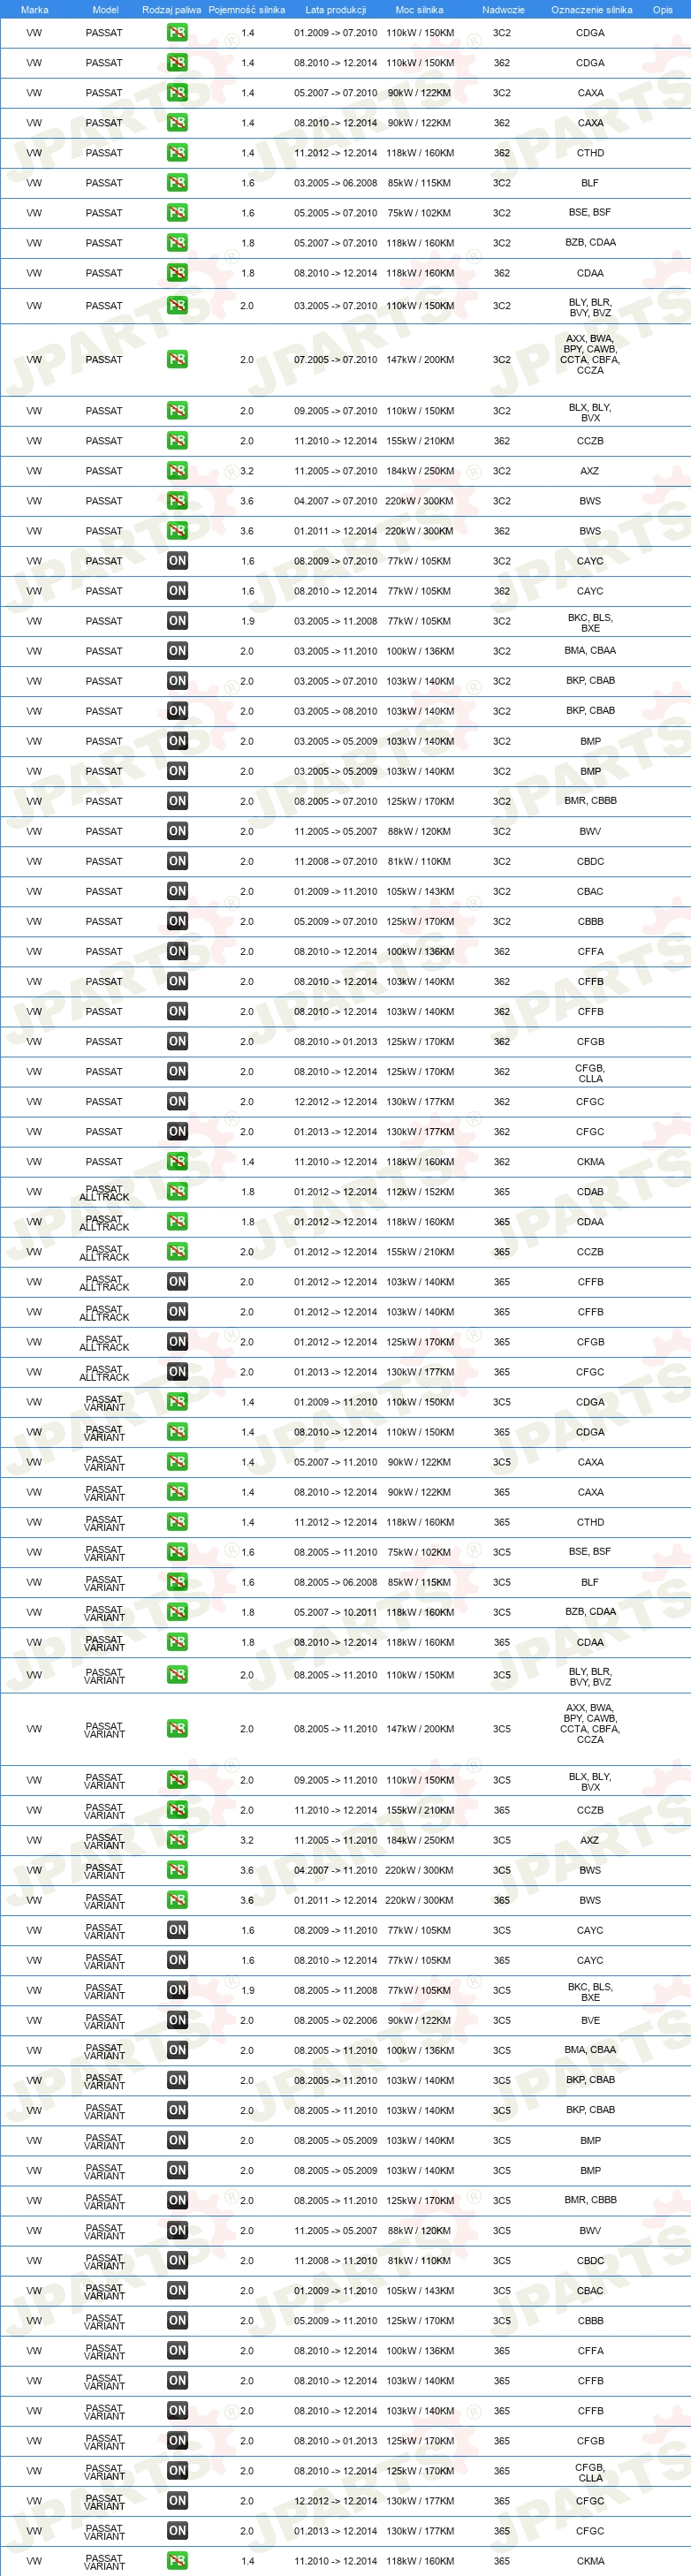Click date range '04.2007 -> 07.2010'
The width and height of the screenshot is (691, 2576).
coord(335,501)
